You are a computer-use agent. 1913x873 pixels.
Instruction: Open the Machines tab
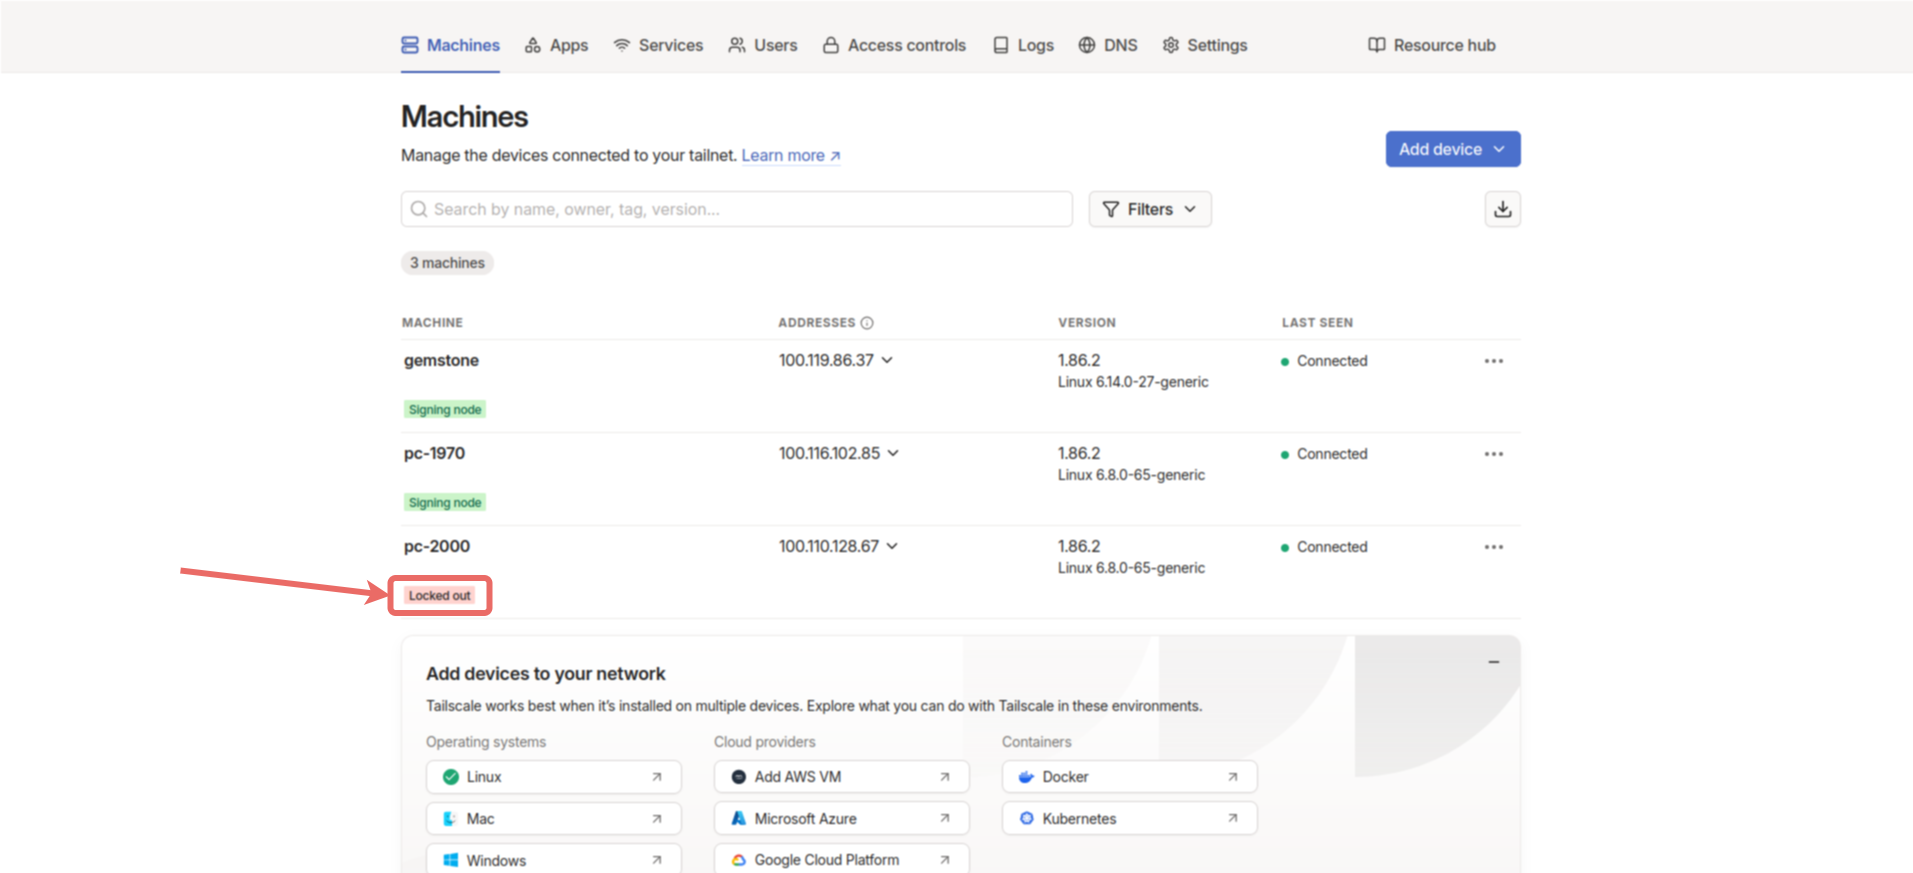[450, 45]
